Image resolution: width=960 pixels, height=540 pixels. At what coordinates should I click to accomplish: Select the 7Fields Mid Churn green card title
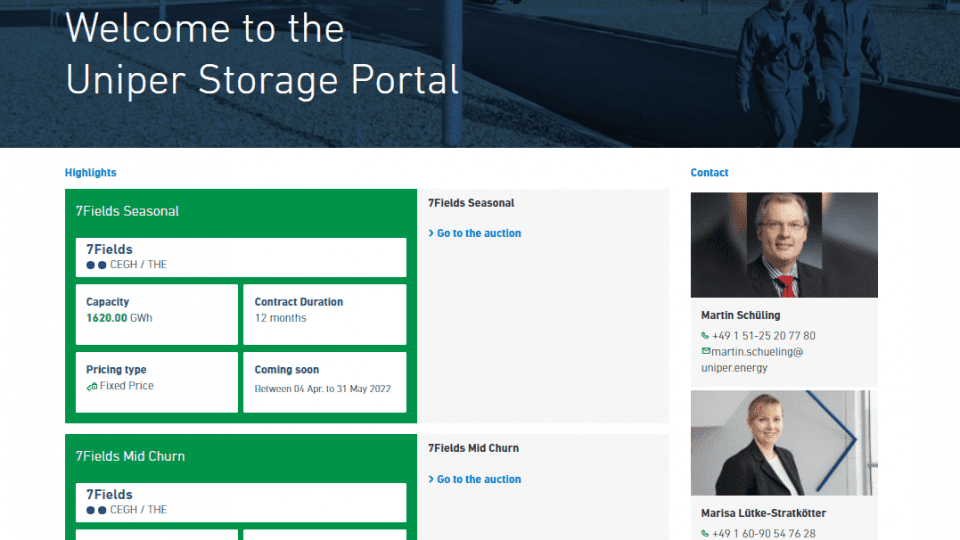(x=130, y=456)
